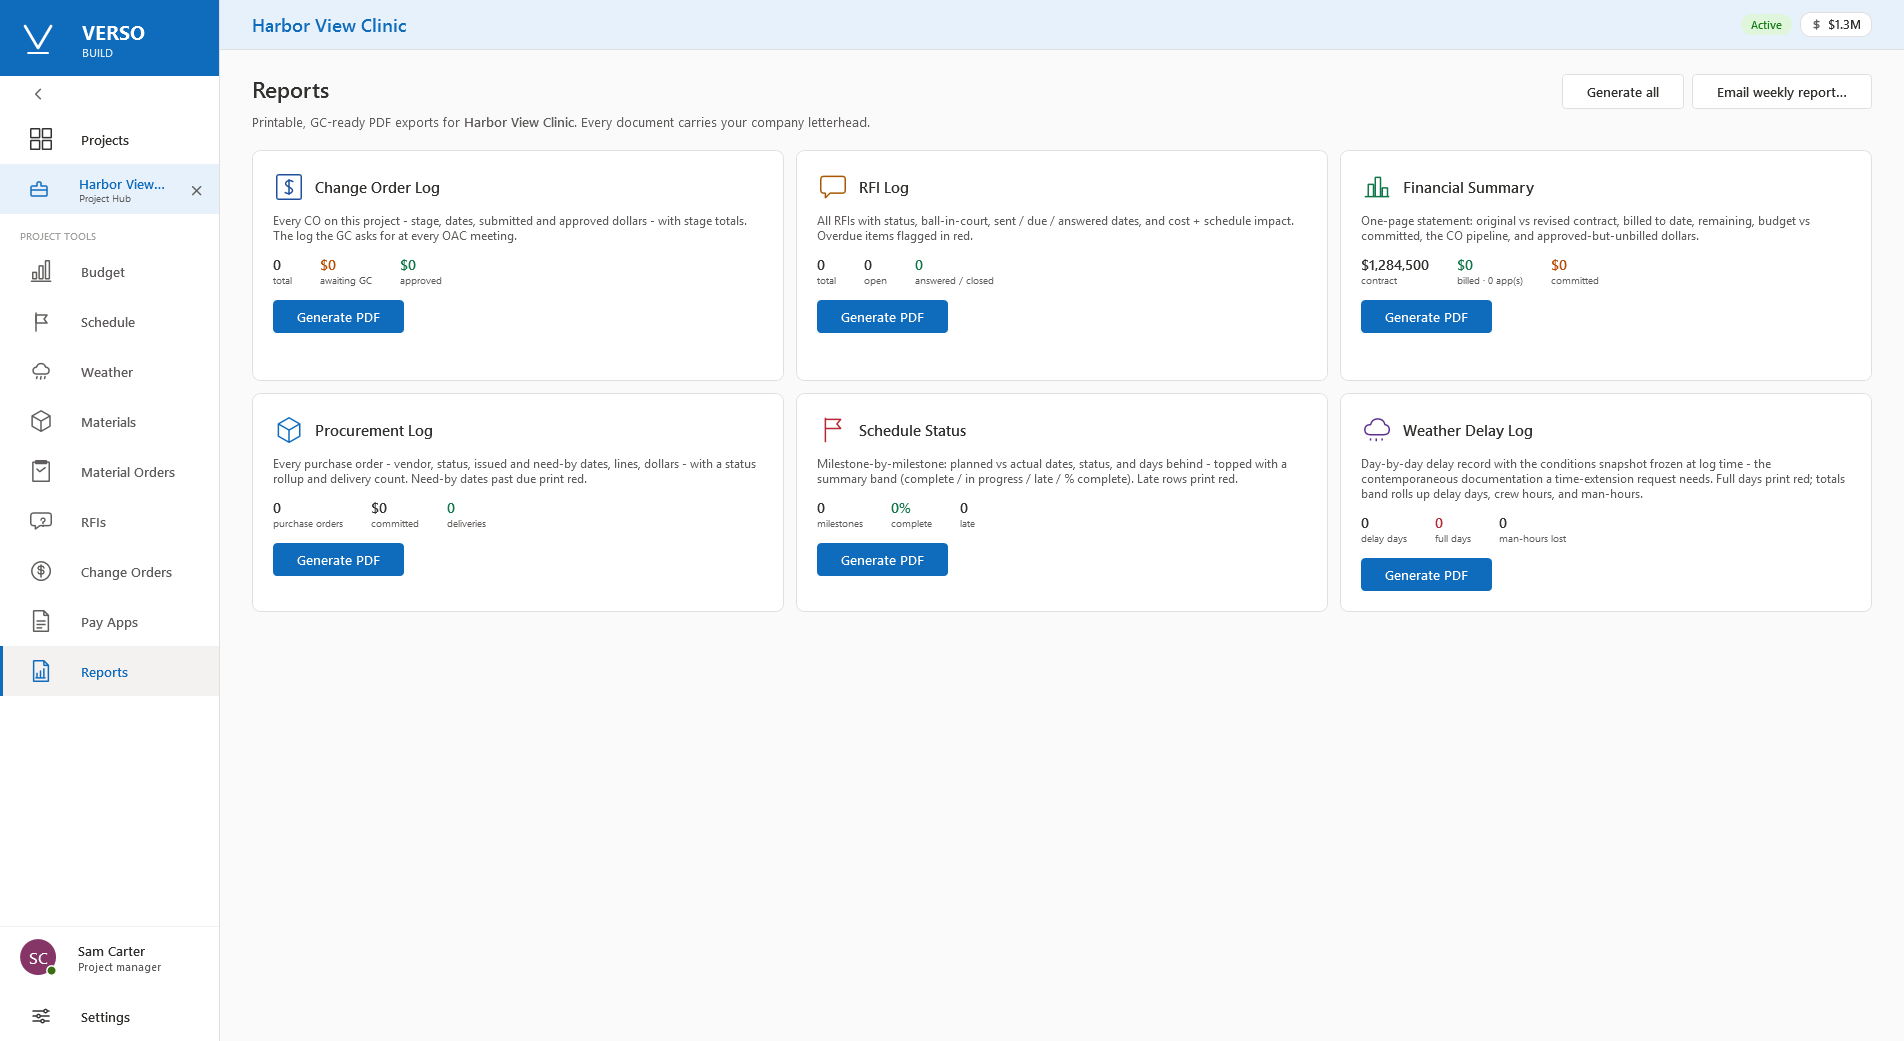Viewport: 1904px width, 1041px height.
Task: Click the Financial Summary bar chart icon
Action: click(1377, 187)
